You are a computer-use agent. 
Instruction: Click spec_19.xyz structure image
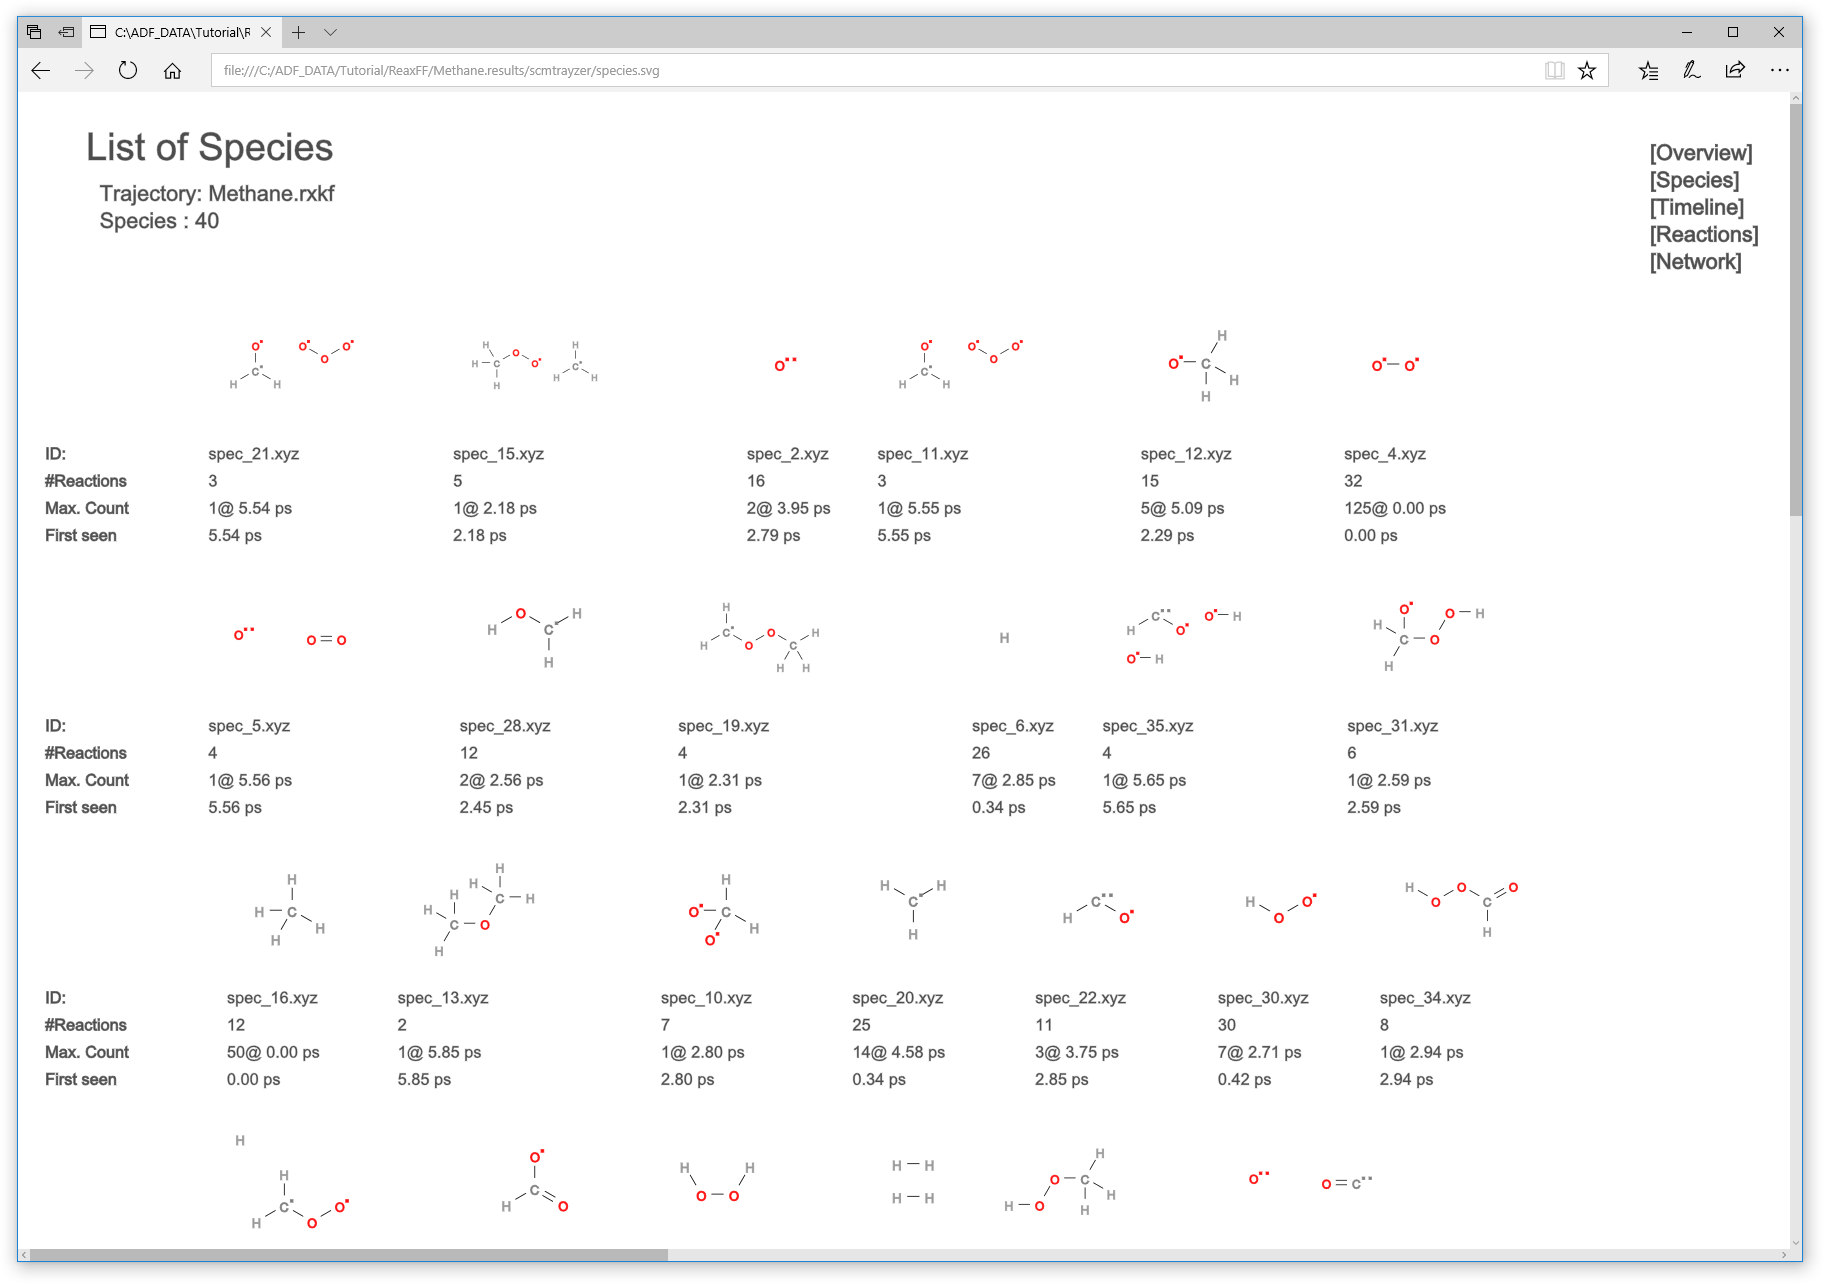tap(760, 637)
